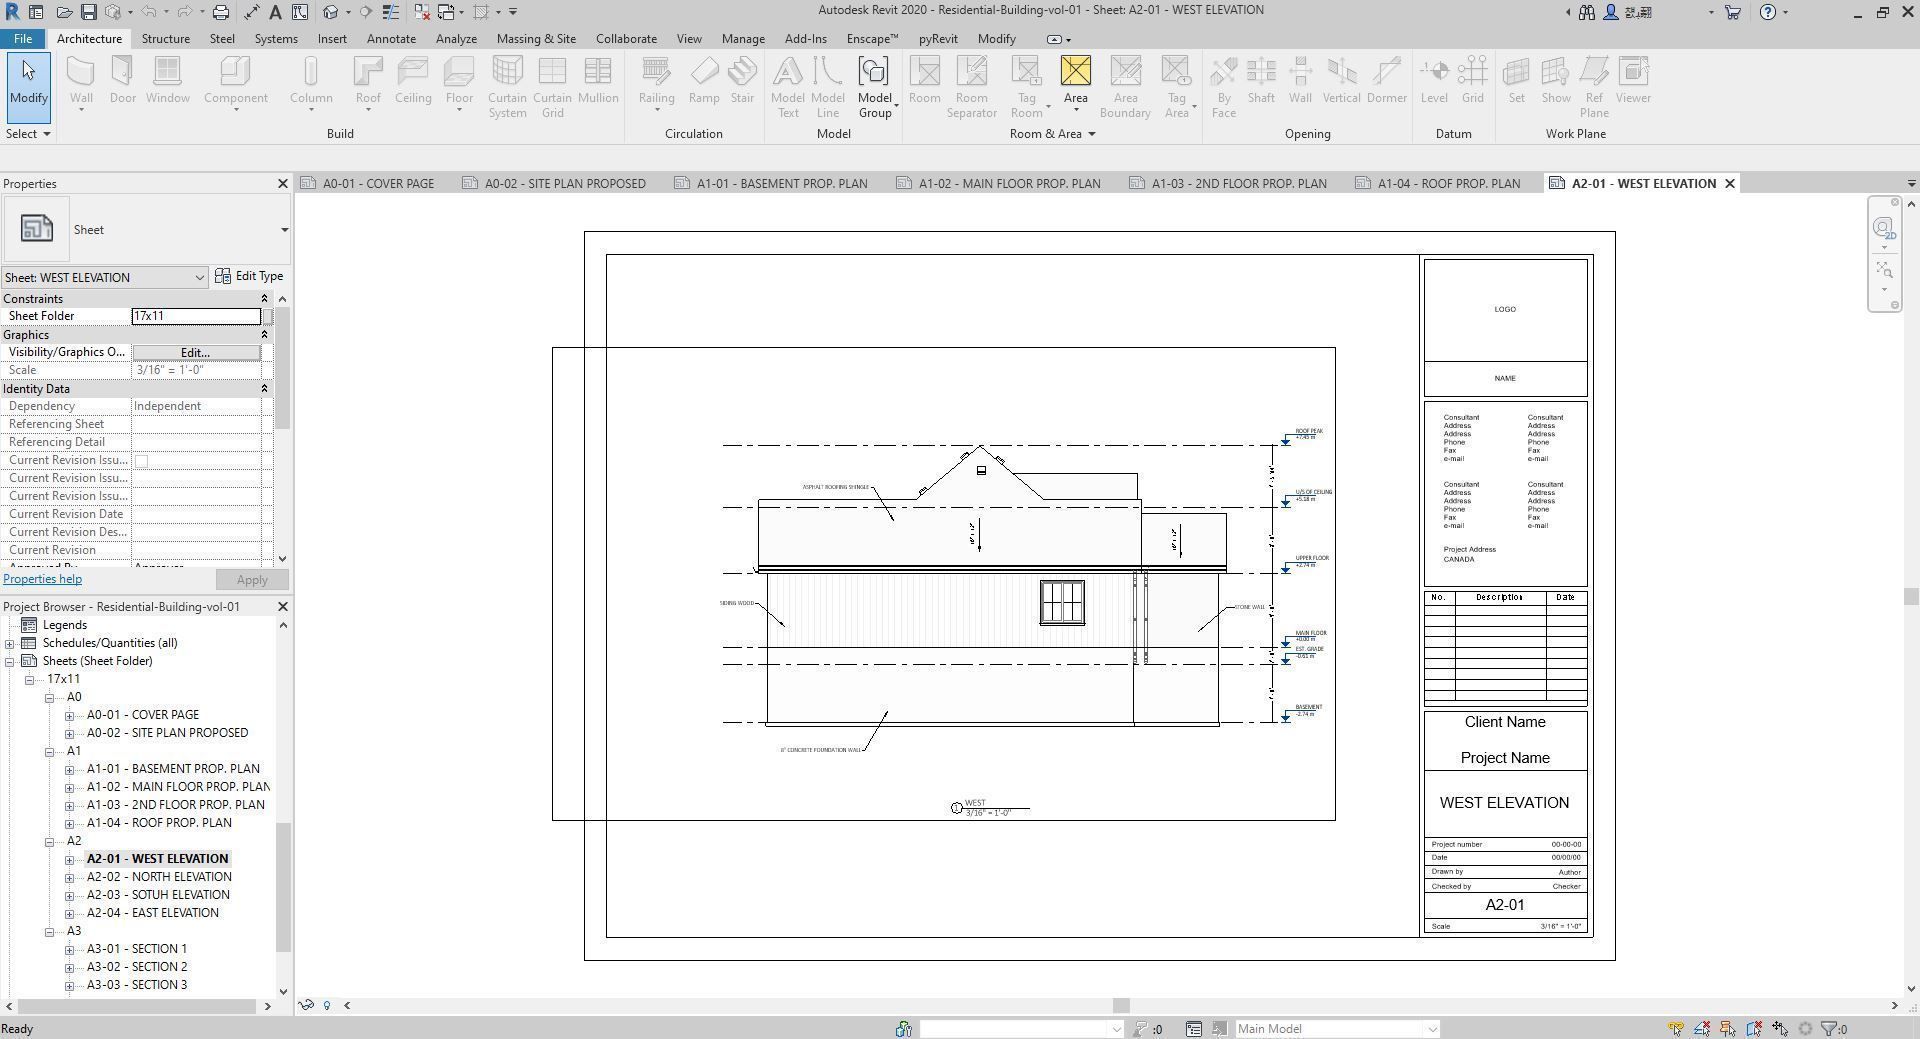Close the A2-01 - WEST ELEVATION tab
1920x1039 pixels.
point(1729,184)
